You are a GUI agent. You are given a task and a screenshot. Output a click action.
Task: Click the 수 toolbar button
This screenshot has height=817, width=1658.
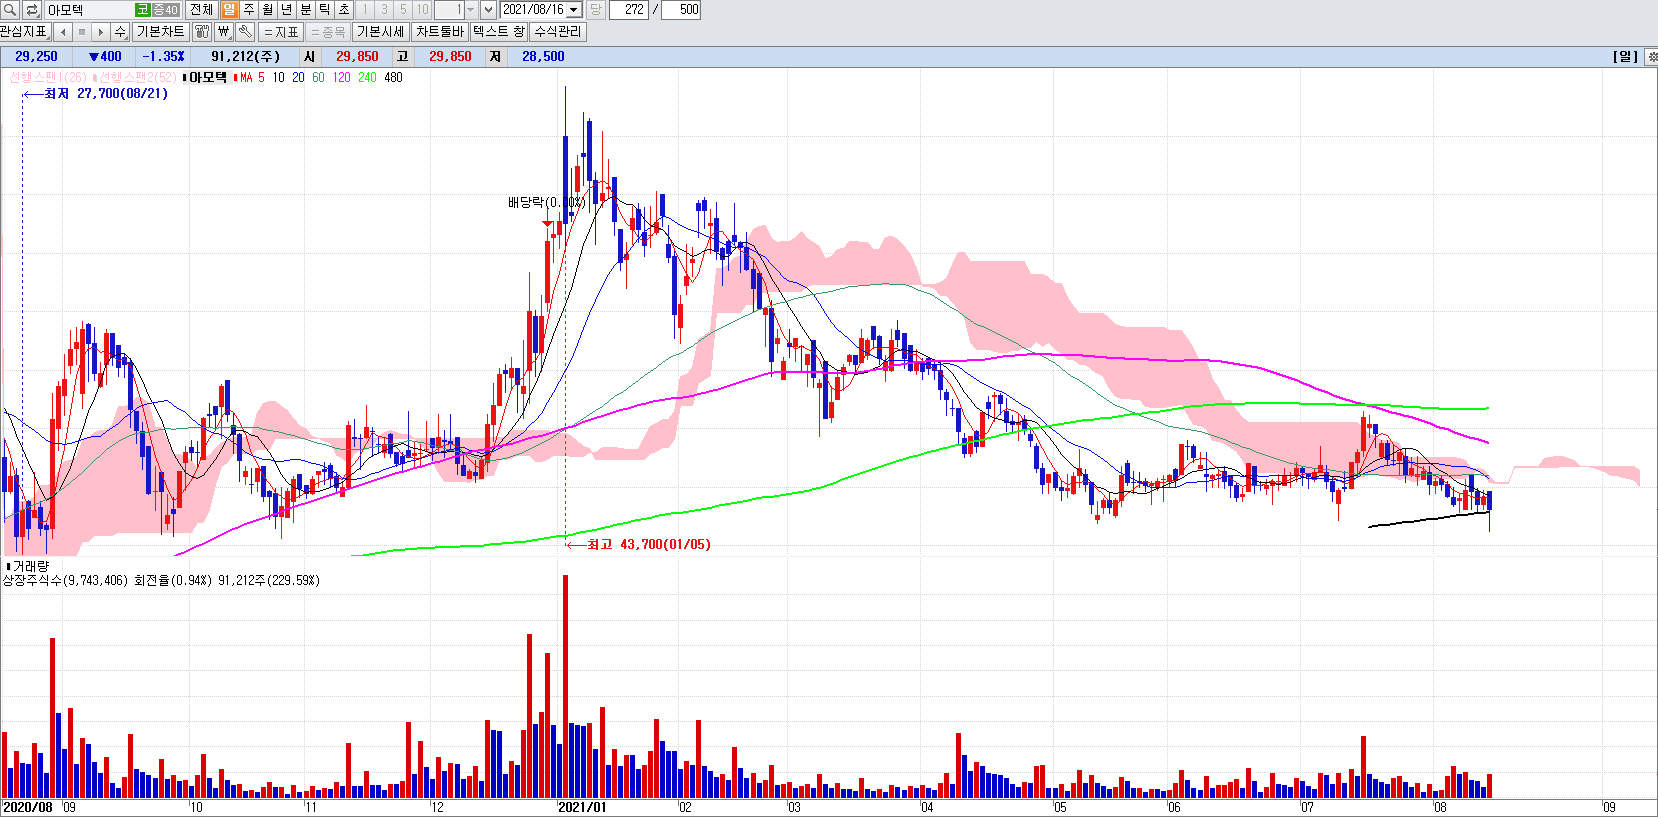(x=120, y=32)
